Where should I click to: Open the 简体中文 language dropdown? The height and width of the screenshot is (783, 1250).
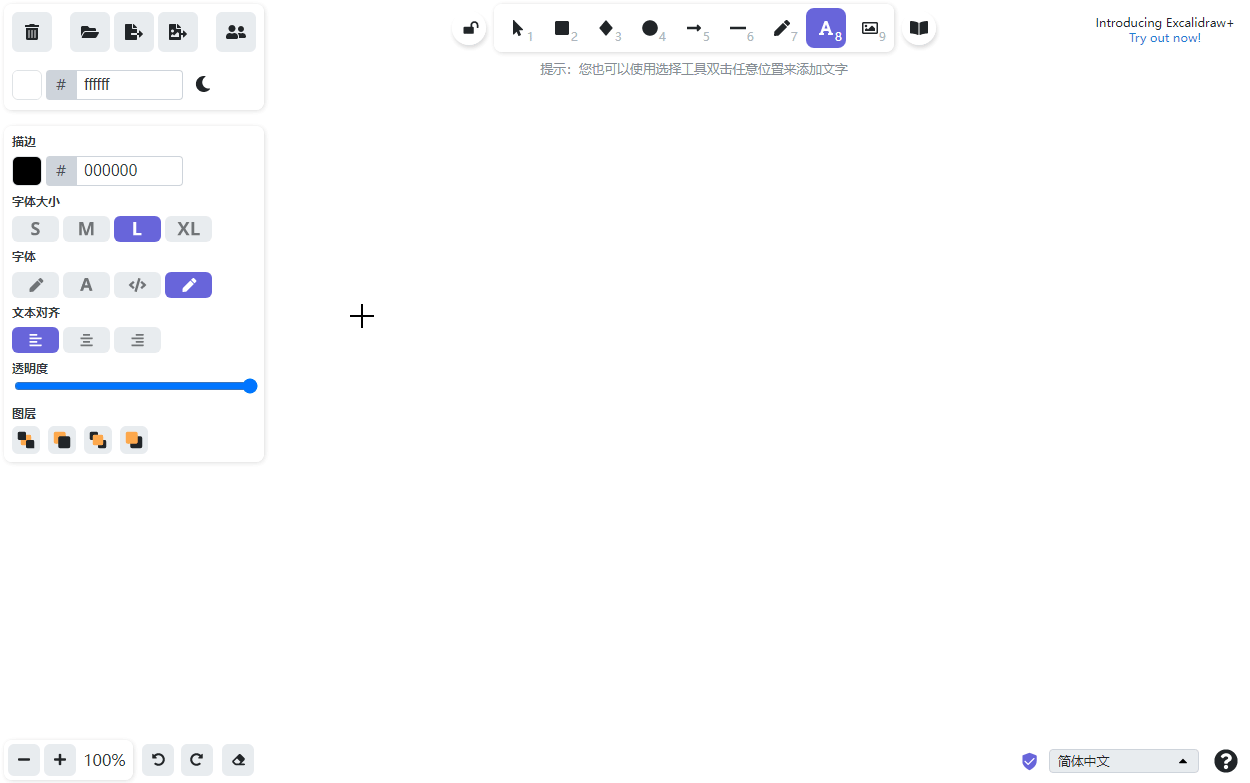(x=1123, y=761)
